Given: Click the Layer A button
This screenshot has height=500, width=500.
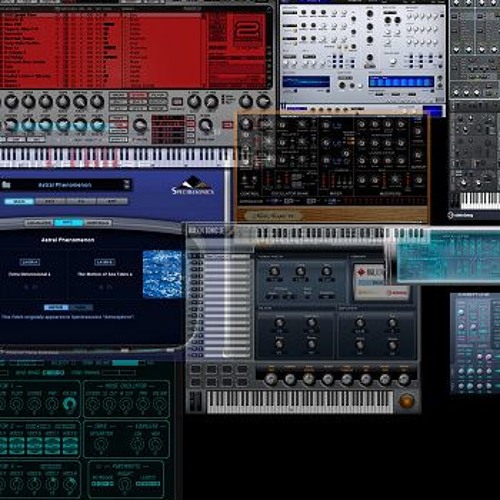Looking at the screenshot, I should point(30,262).
